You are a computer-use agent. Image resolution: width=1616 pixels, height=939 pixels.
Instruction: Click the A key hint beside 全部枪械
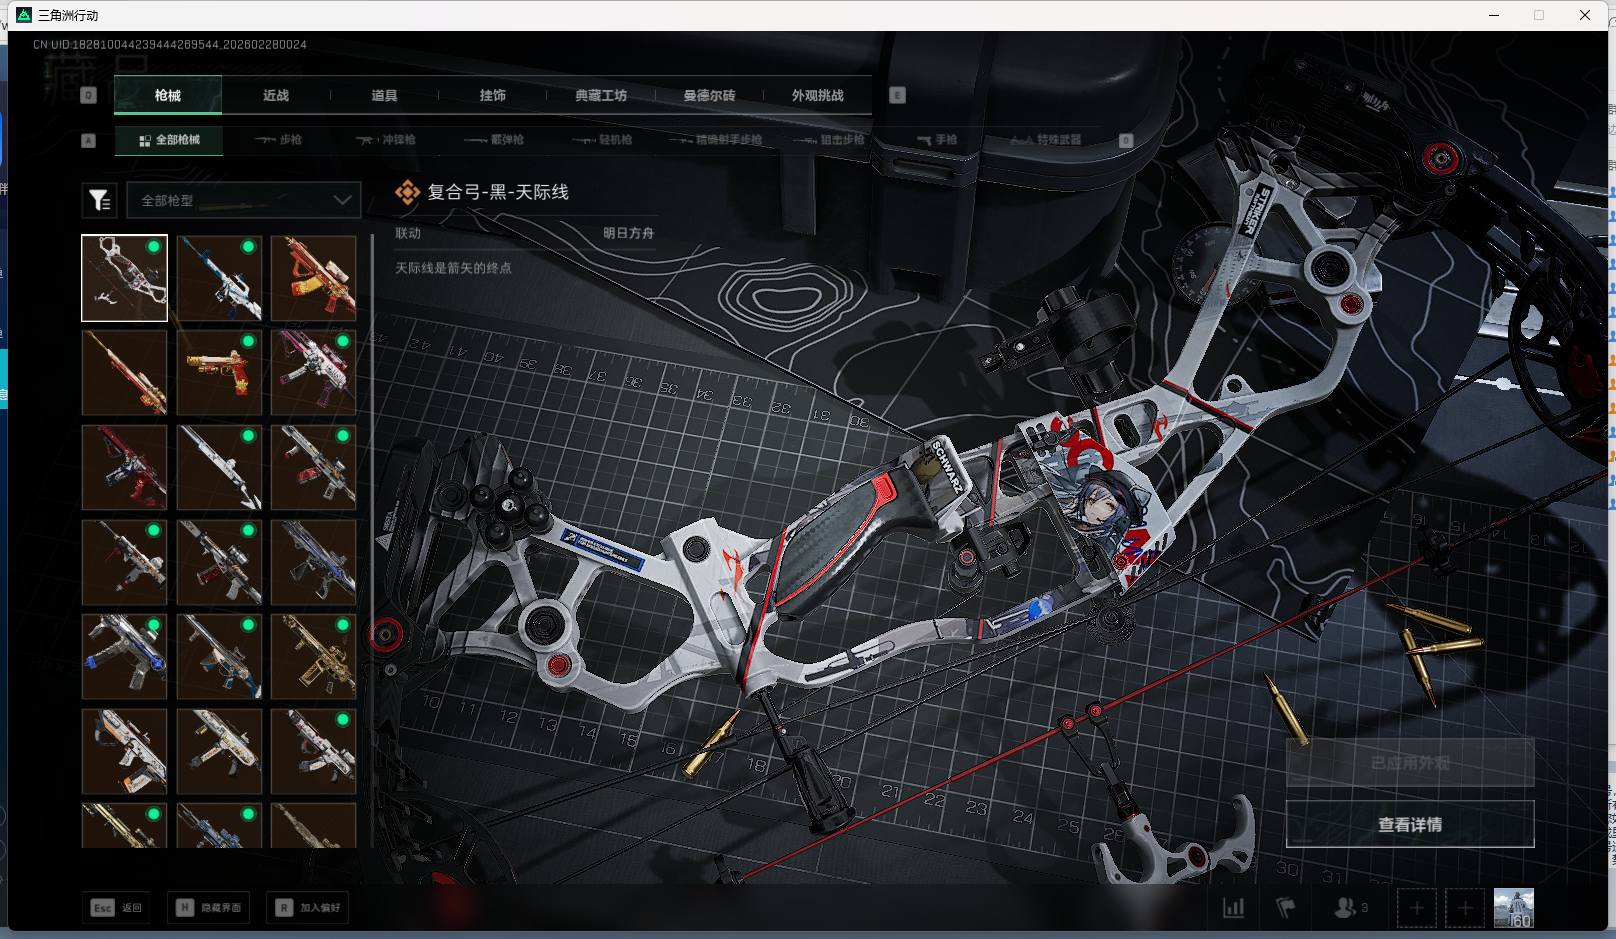88,140
